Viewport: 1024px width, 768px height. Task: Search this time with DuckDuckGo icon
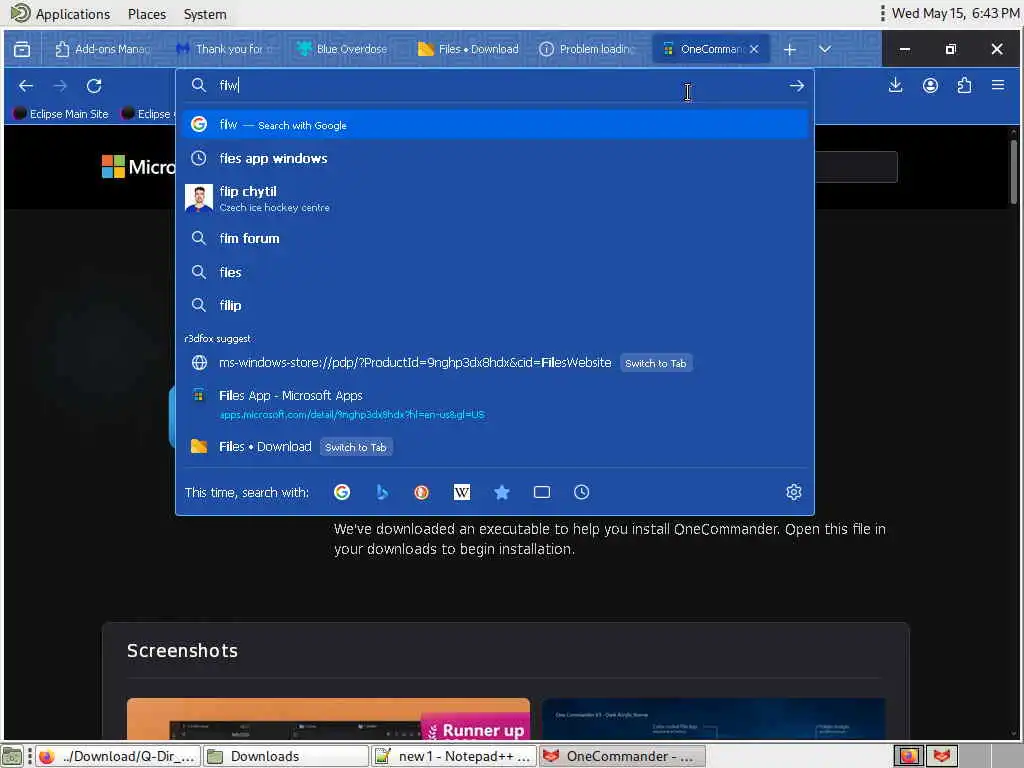point(421,492)
